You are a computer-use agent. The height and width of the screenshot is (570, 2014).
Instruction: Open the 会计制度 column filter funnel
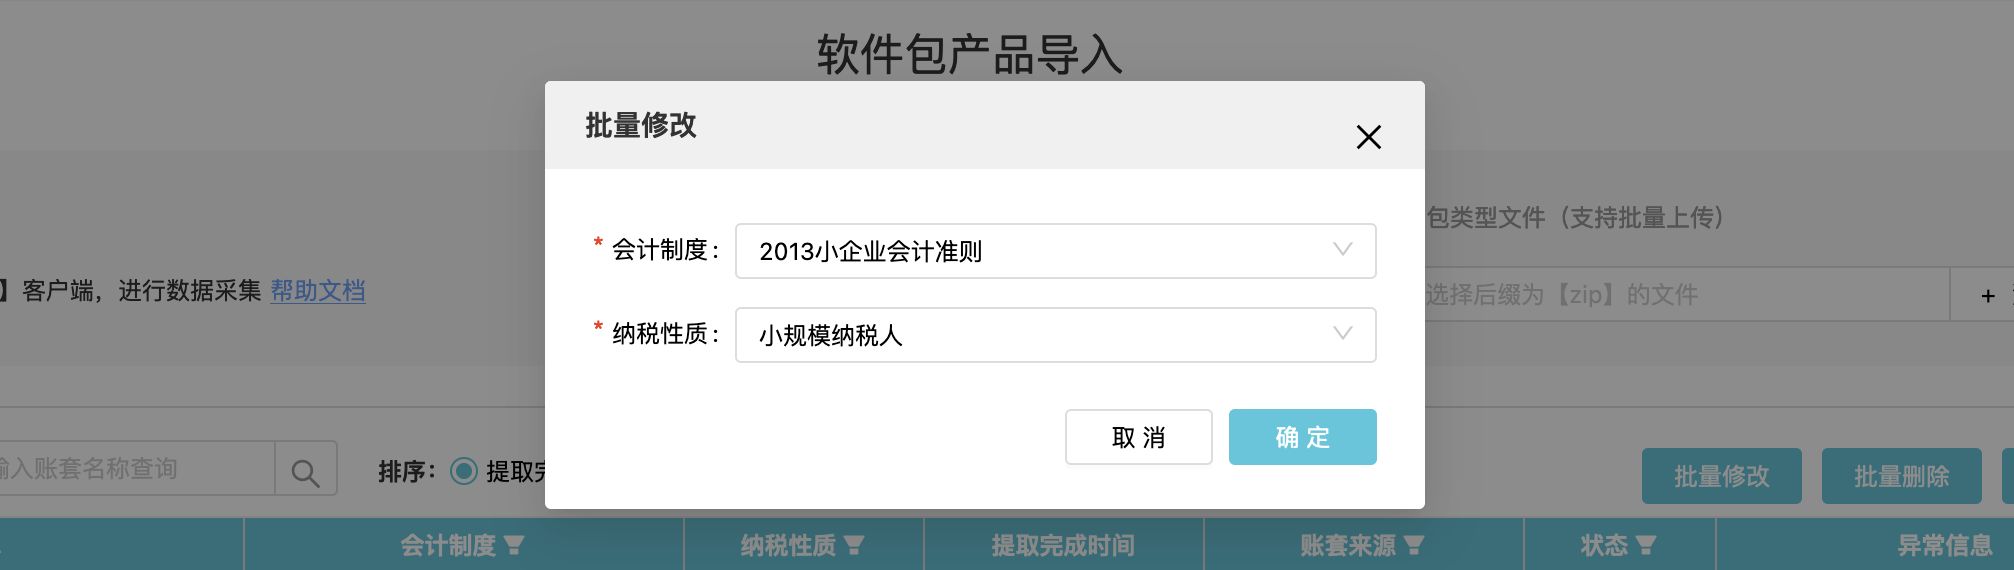514,546
